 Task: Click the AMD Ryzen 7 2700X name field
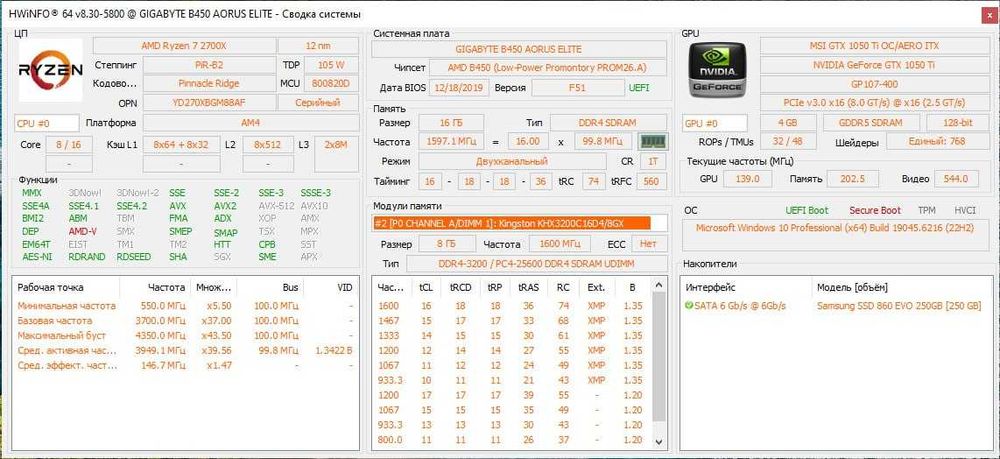[x=184, y=46]
